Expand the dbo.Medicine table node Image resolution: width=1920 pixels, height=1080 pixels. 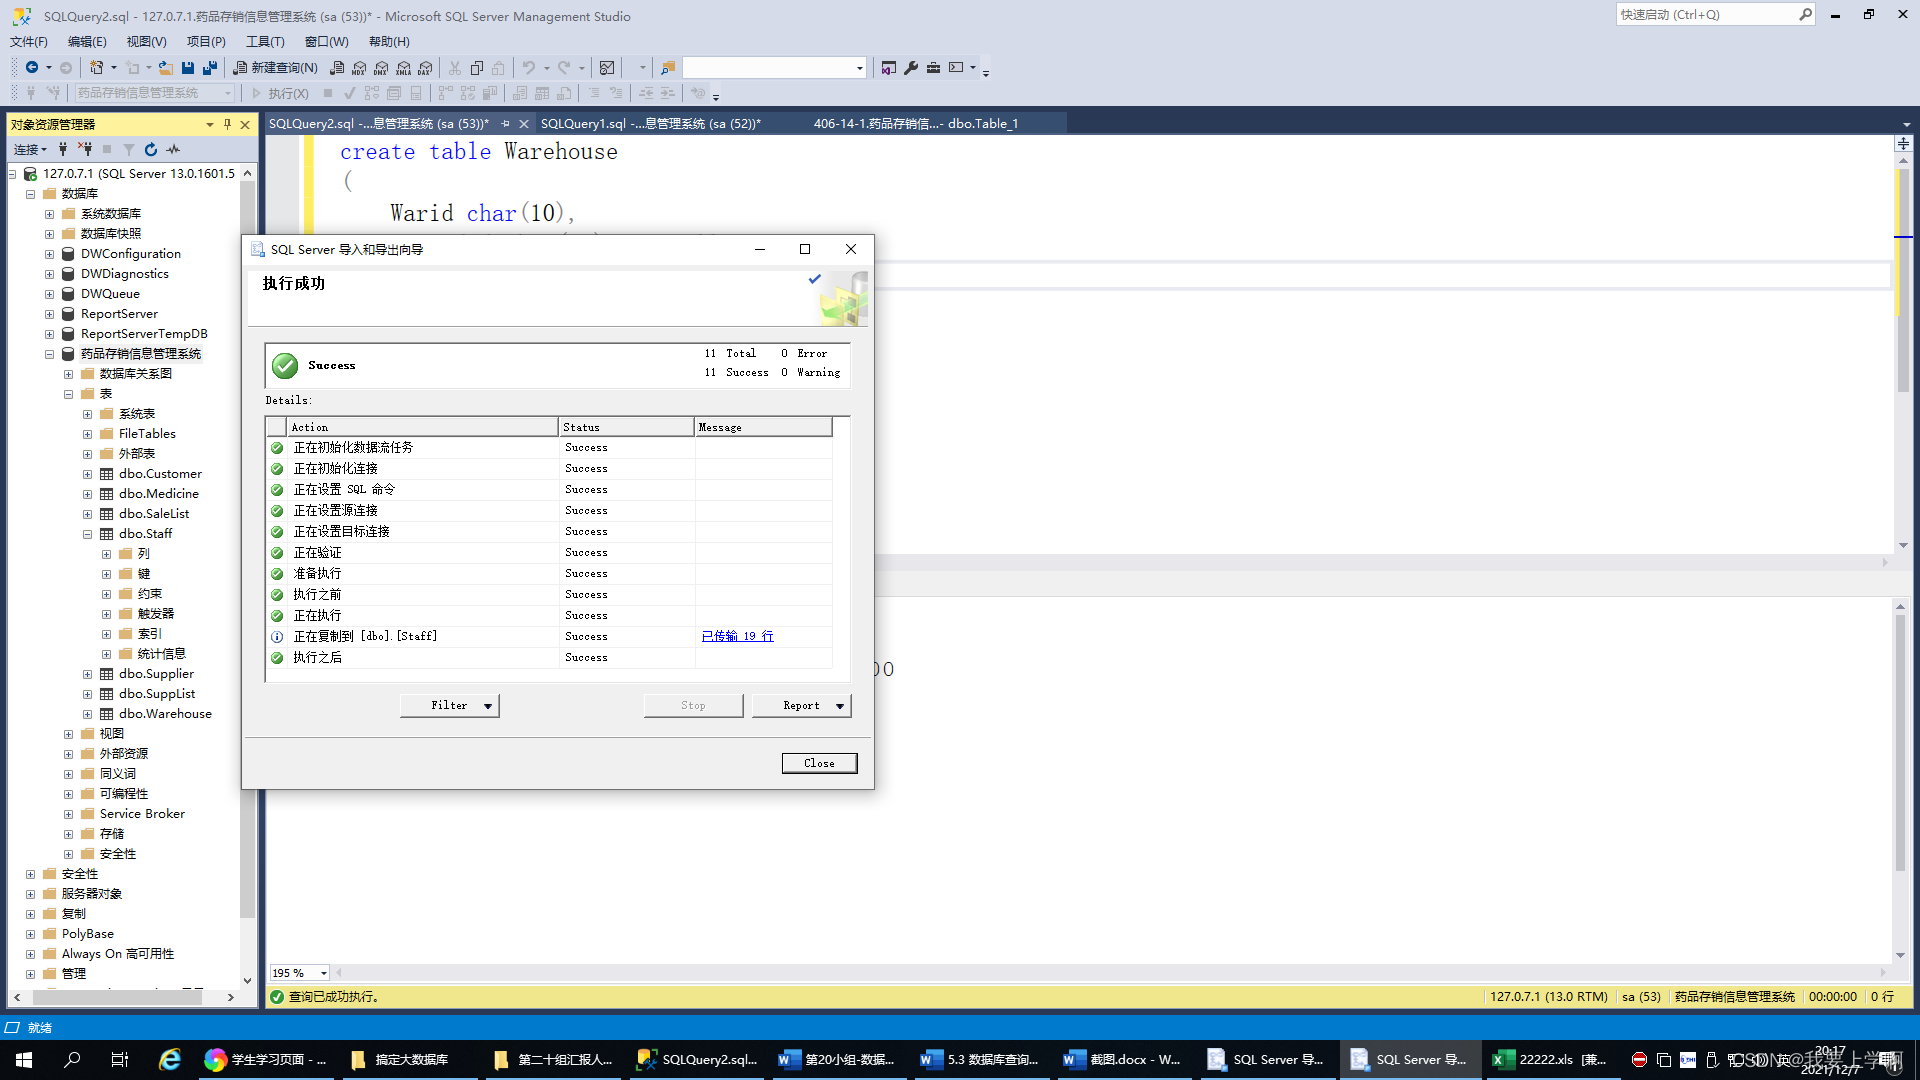click(87, 494)
